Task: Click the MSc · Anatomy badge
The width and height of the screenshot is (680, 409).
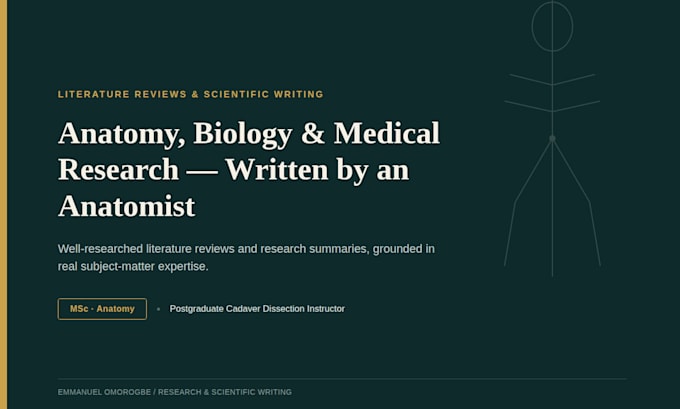Action: (x=102, y=309)
